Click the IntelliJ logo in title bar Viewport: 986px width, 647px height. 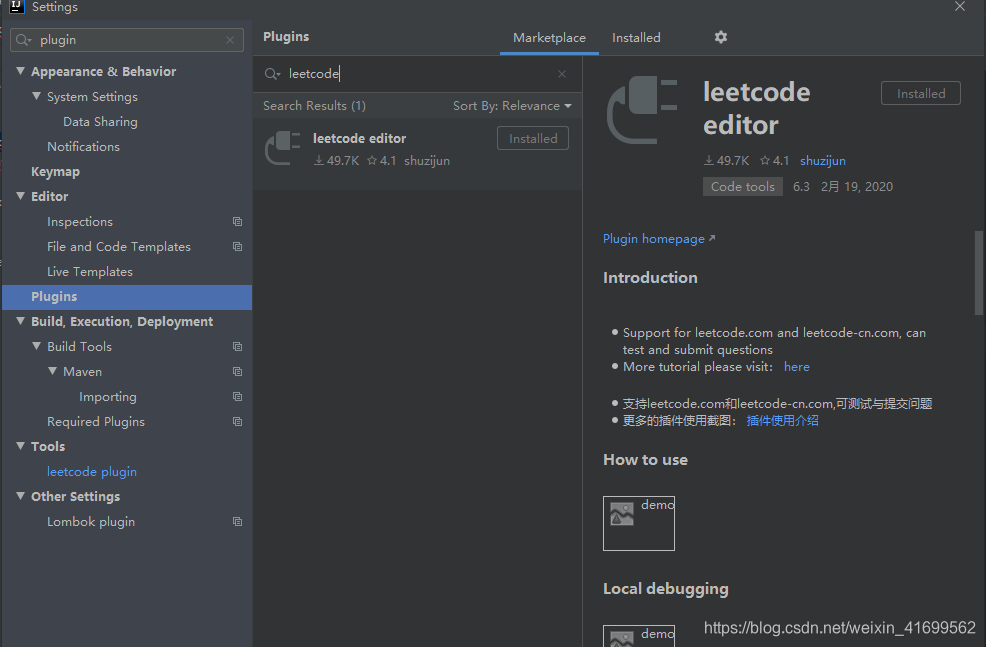(16, 6)
